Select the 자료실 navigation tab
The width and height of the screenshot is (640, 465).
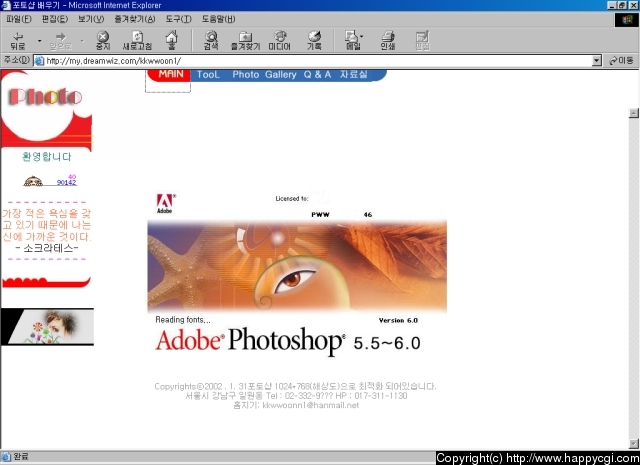click(x=354, y=75)
